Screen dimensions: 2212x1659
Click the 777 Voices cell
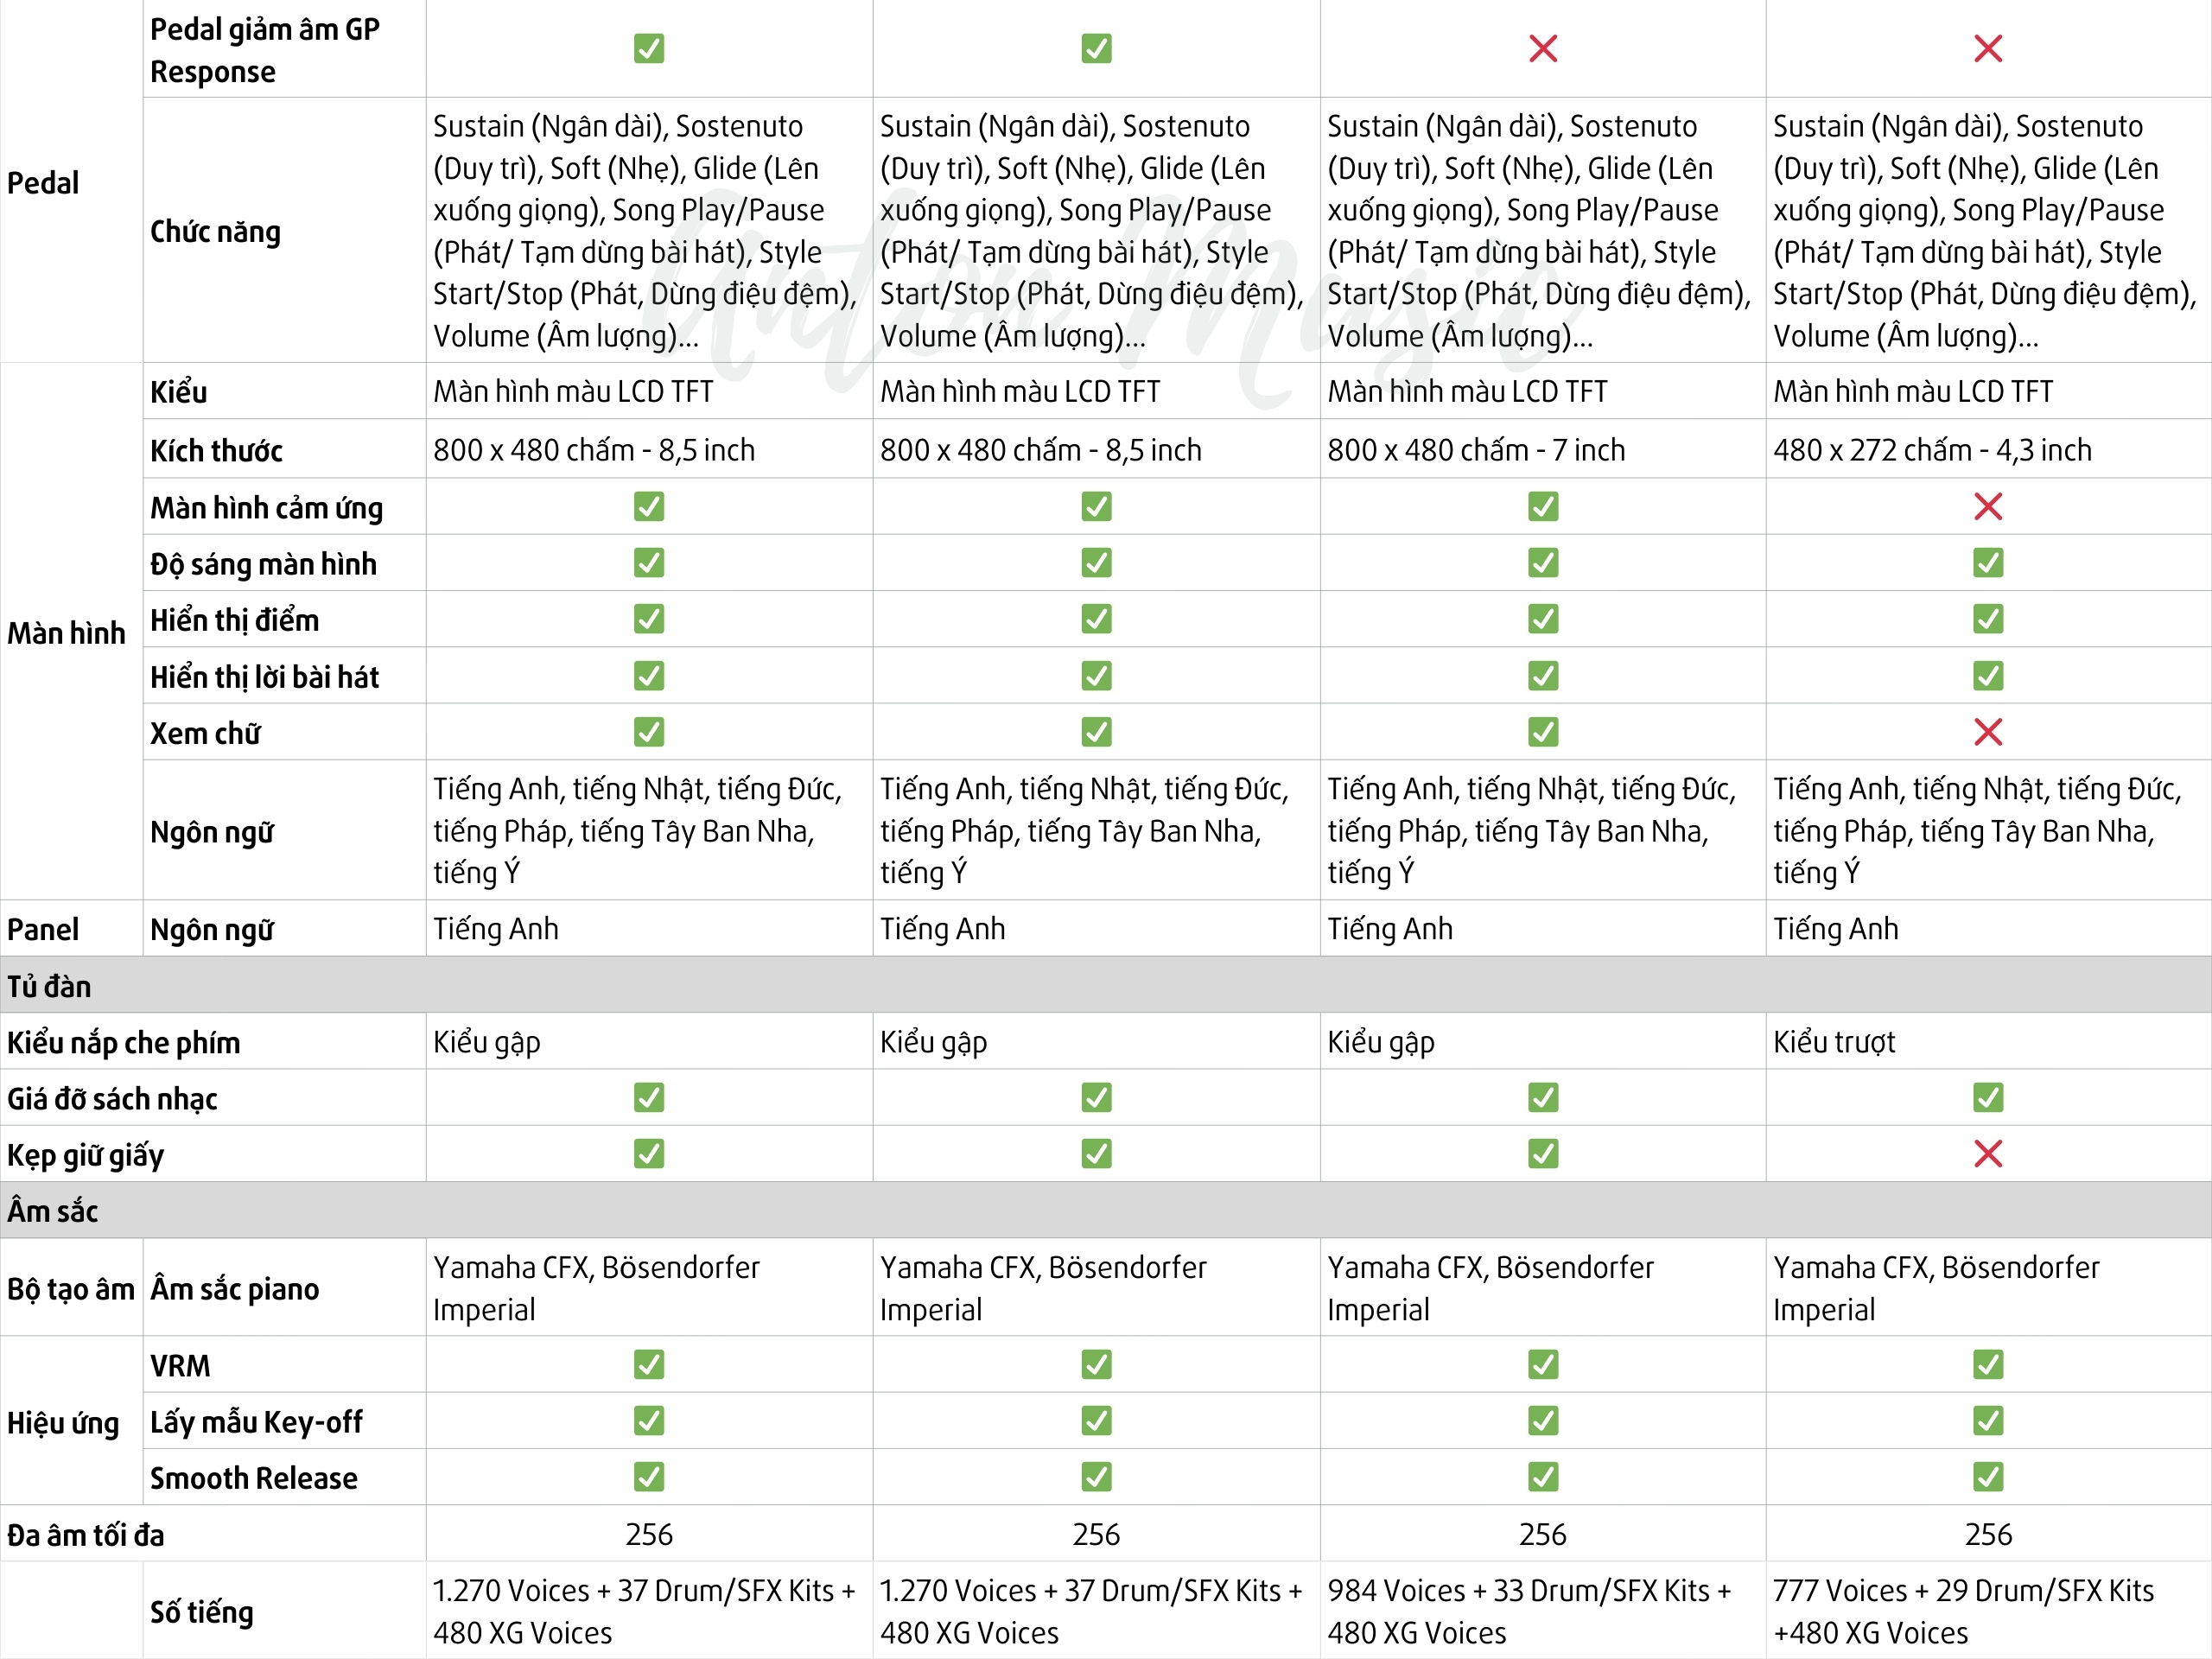pyautogui.click(x=1962, y=1611)
